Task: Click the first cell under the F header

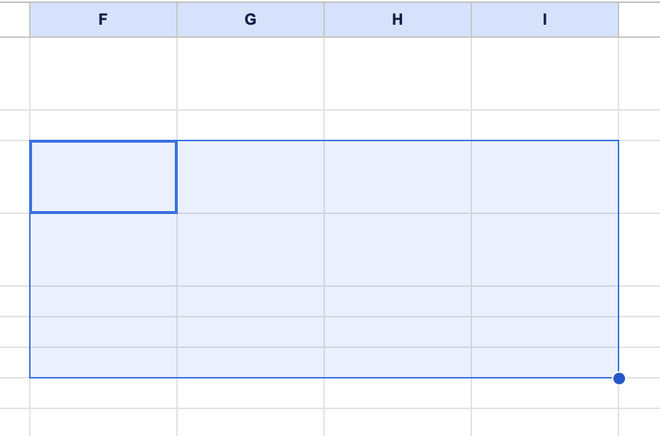Action: (103, 73)
